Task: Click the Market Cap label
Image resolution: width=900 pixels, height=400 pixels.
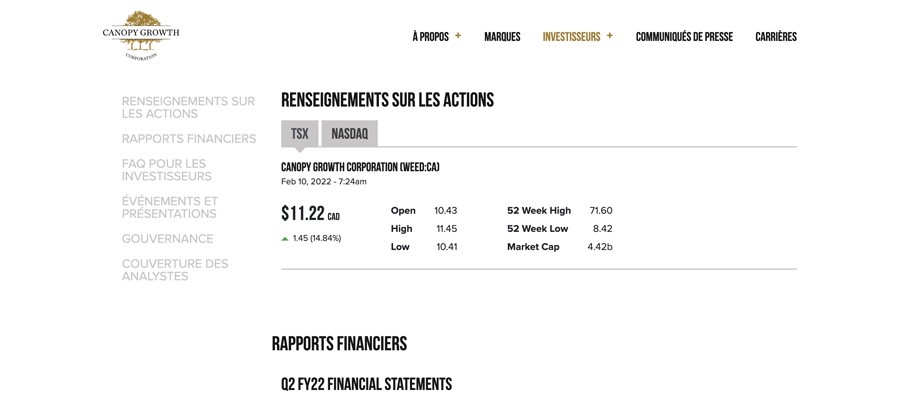Action: click(x=533, y=247)
